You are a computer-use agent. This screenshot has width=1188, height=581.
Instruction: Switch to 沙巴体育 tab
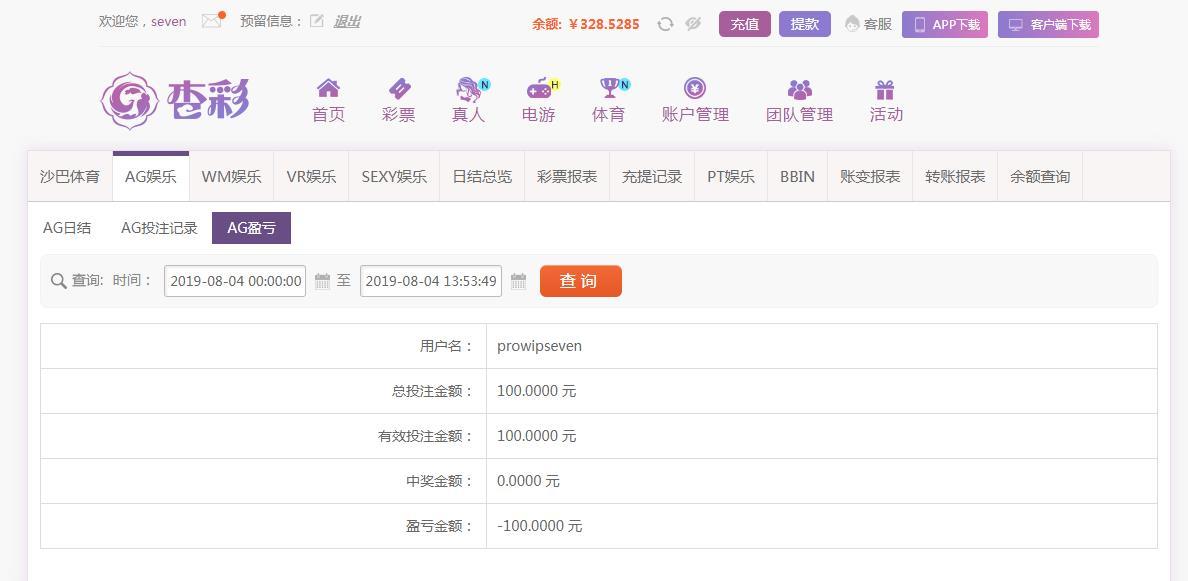pos(70,176)
